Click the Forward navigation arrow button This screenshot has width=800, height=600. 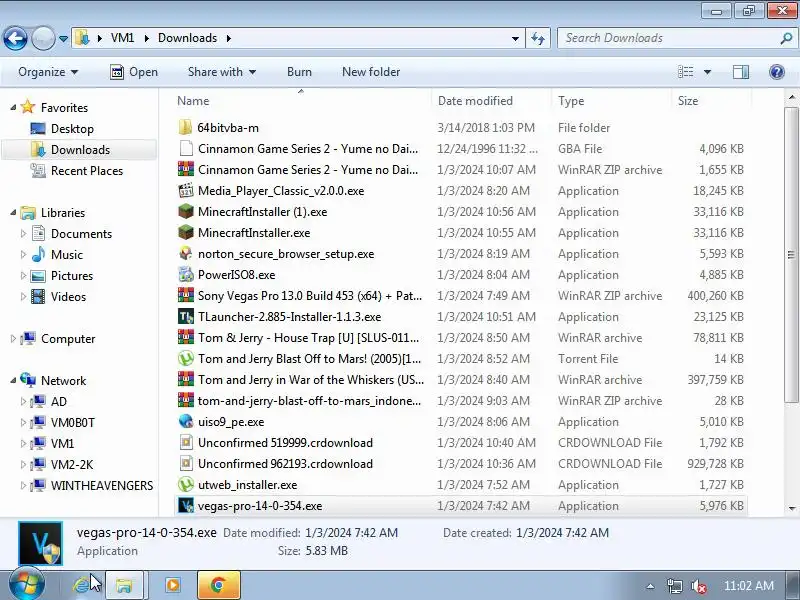pos(43,38)
